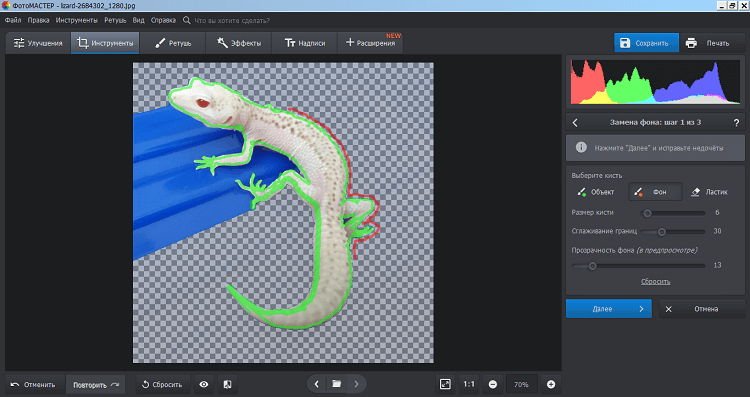
Task: Set zoom to 1:1 scale
Action: 469,384
